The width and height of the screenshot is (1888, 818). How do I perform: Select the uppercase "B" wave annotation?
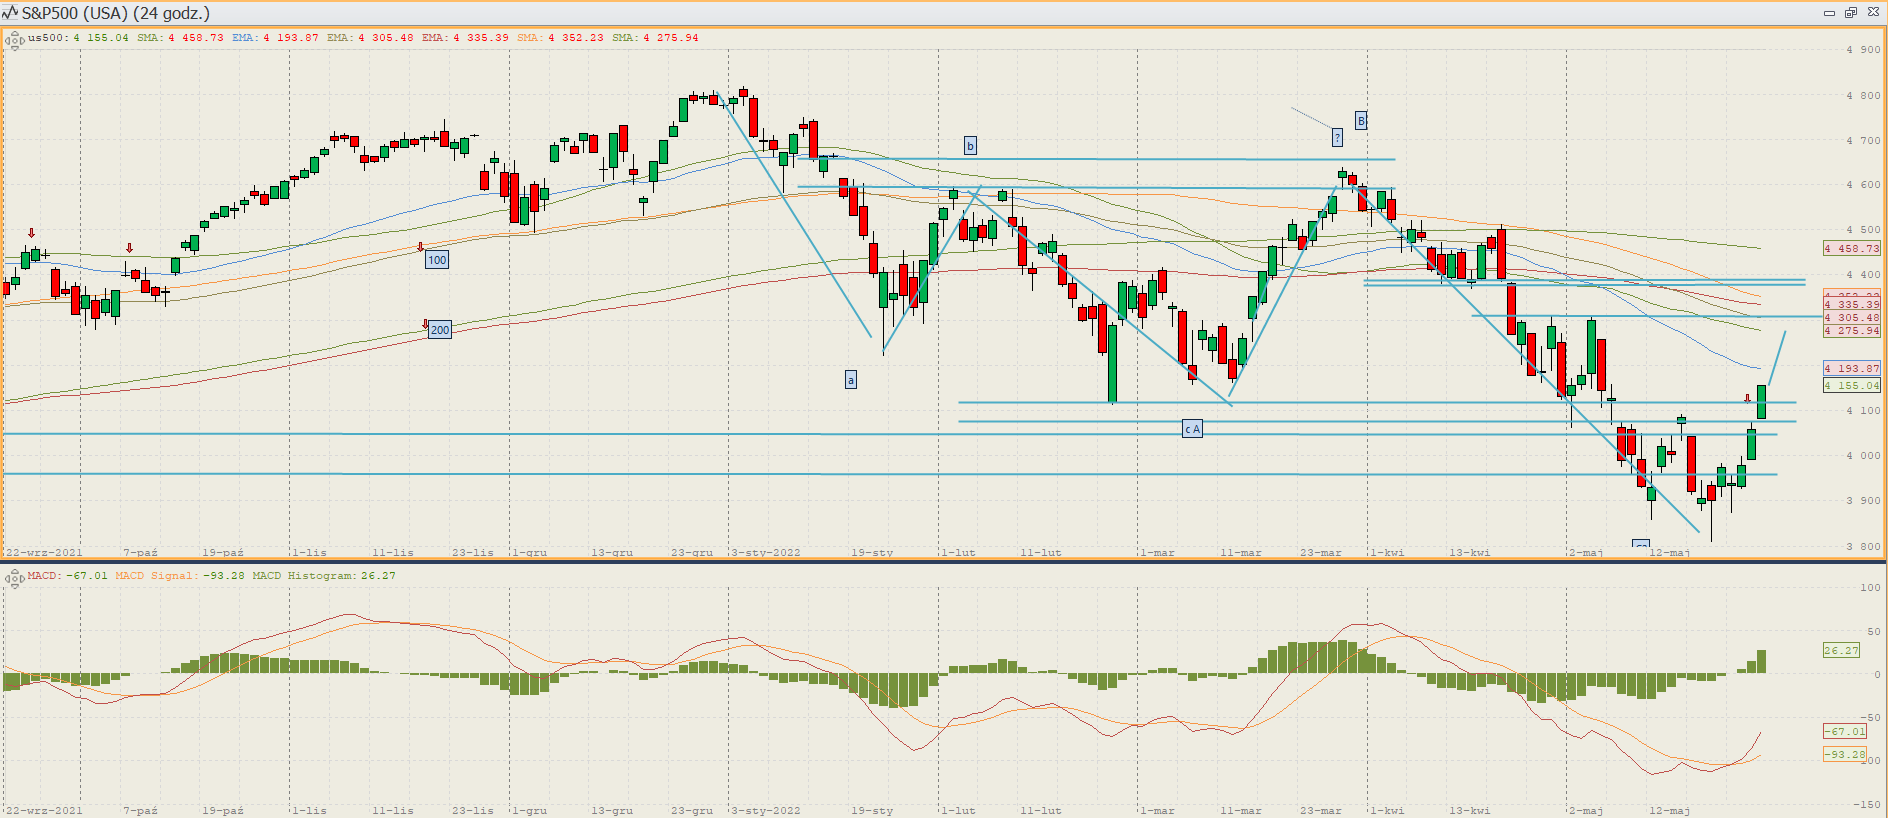(1361, 121)
